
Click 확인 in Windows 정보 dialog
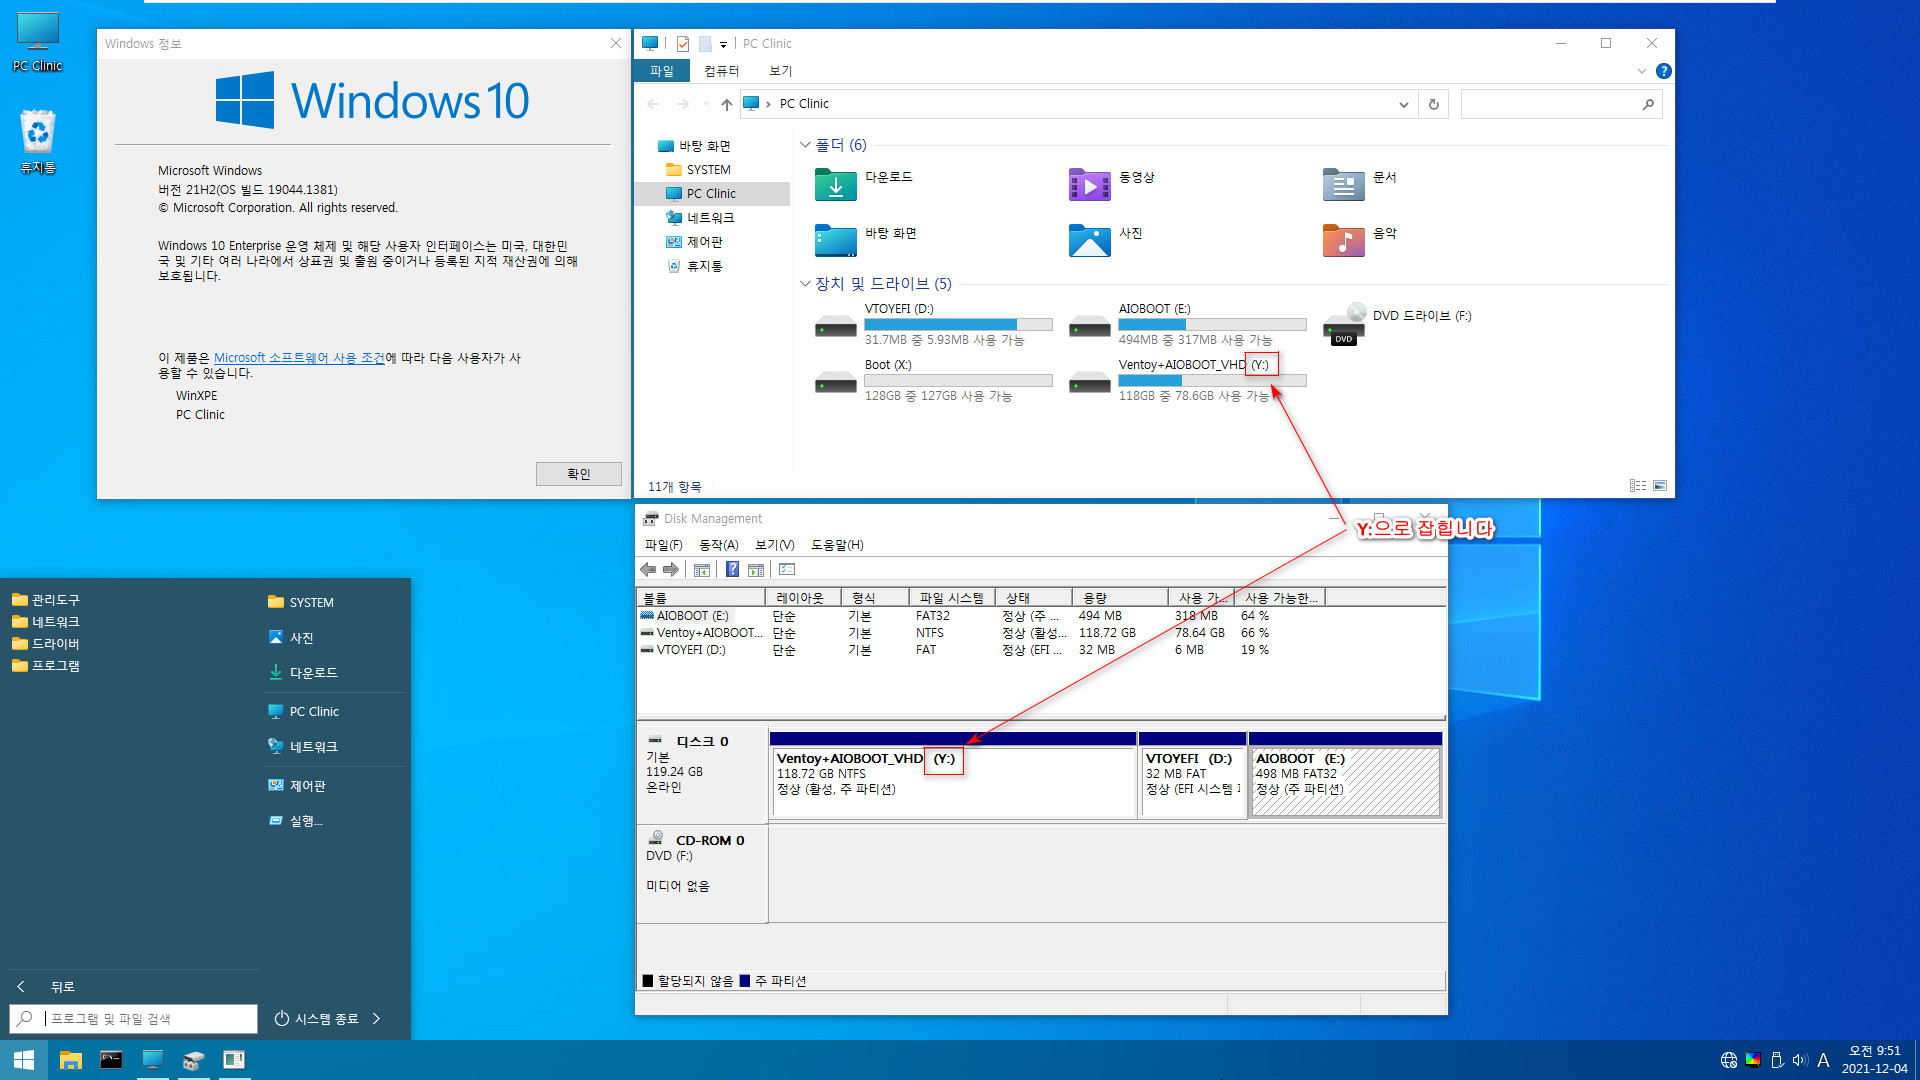point(578,474)
